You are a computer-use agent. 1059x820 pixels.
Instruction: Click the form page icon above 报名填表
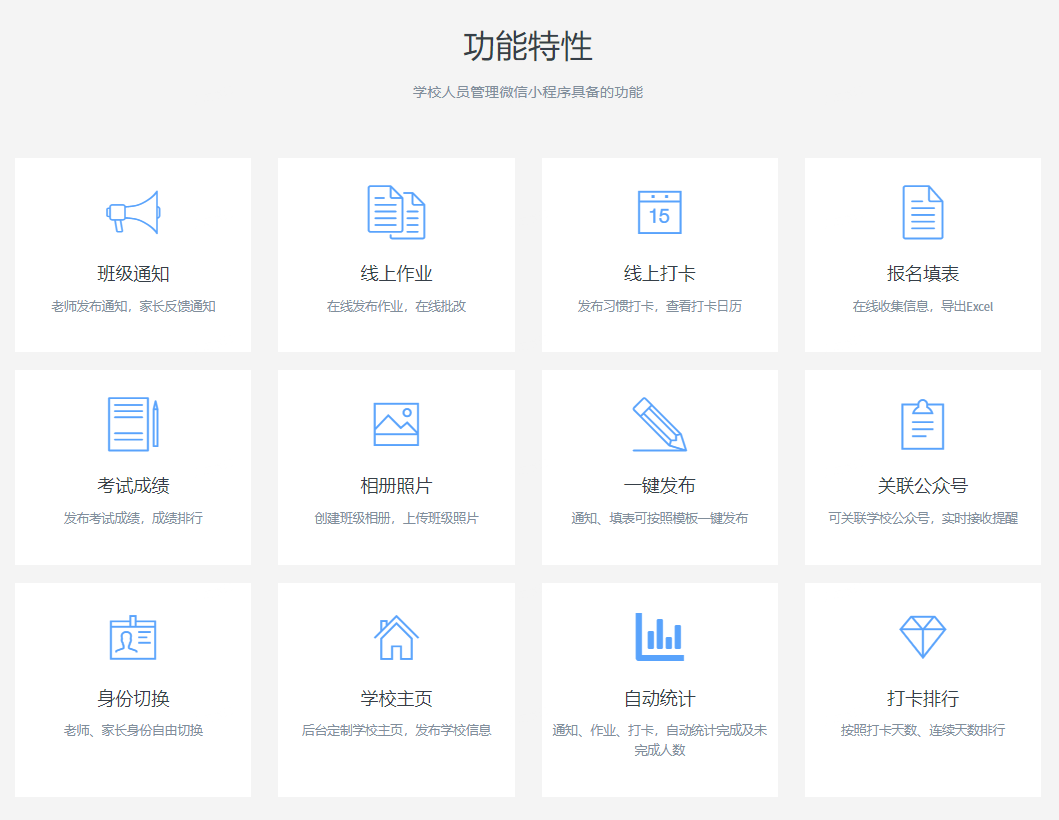click(x=922, y=212)
